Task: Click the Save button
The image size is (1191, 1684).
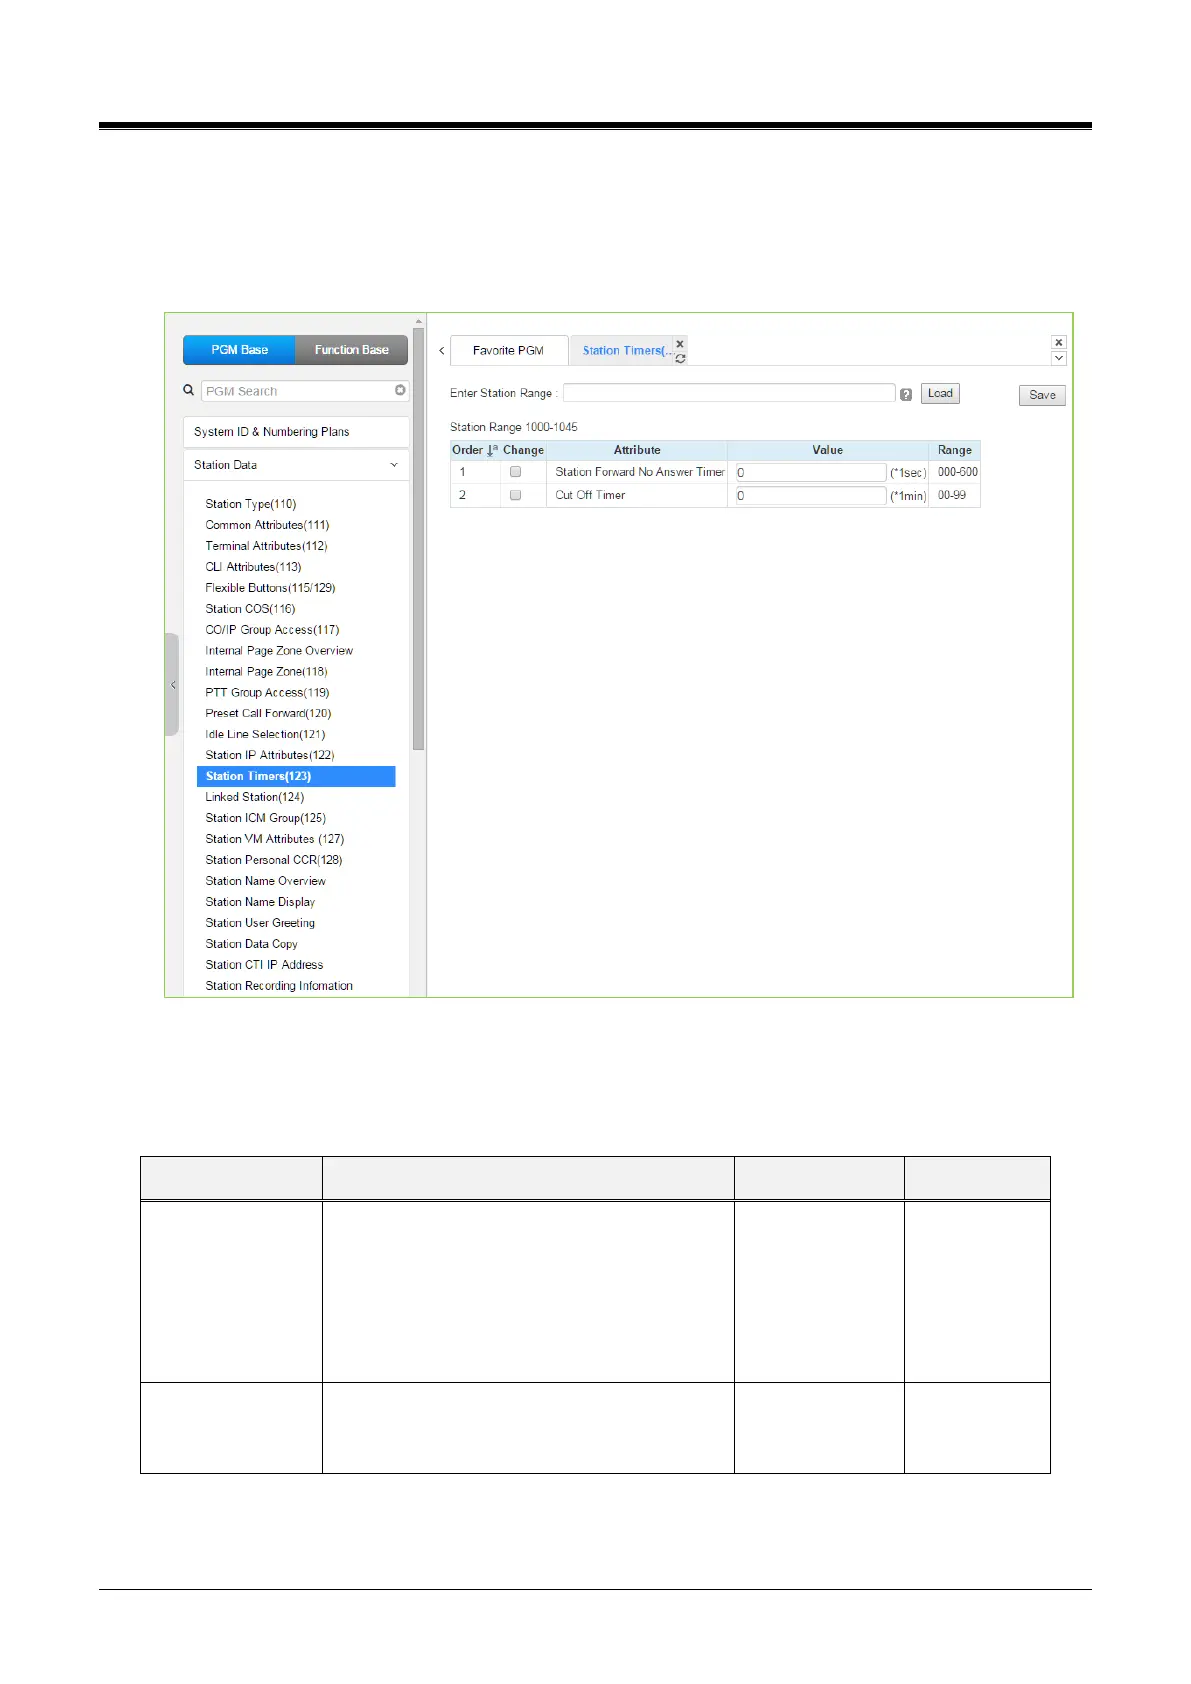Action: pyautogui.click(x=1042, y=395)
